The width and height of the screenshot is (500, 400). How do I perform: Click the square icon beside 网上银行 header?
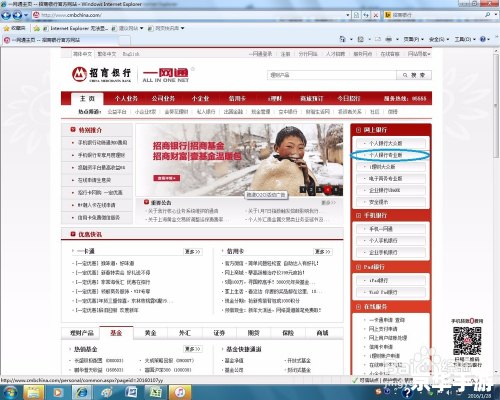(x=358, y=130)
